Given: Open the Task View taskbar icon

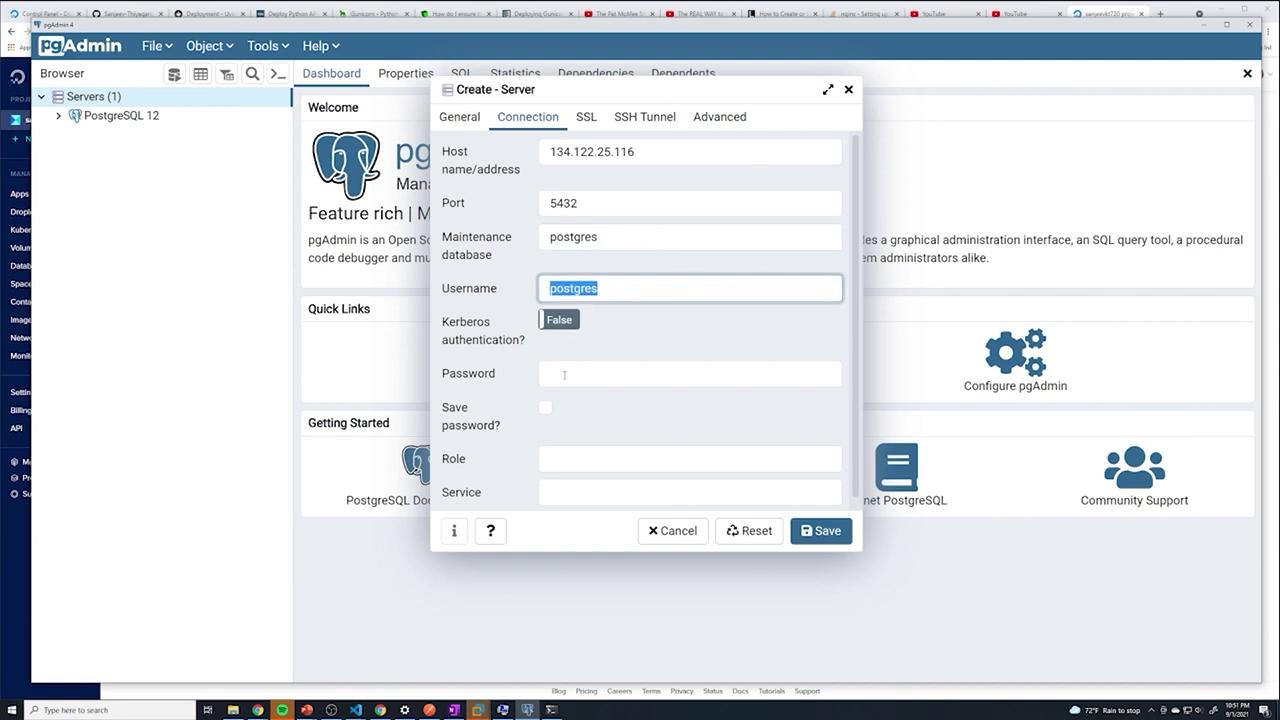Looking at the screenshot, I should [208, 710].
